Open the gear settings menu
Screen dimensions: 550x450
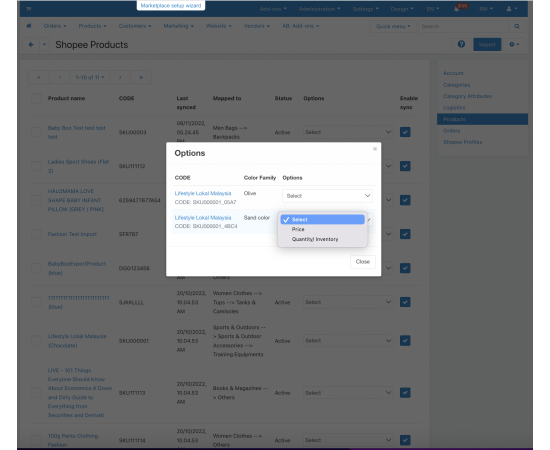point(514,45)
